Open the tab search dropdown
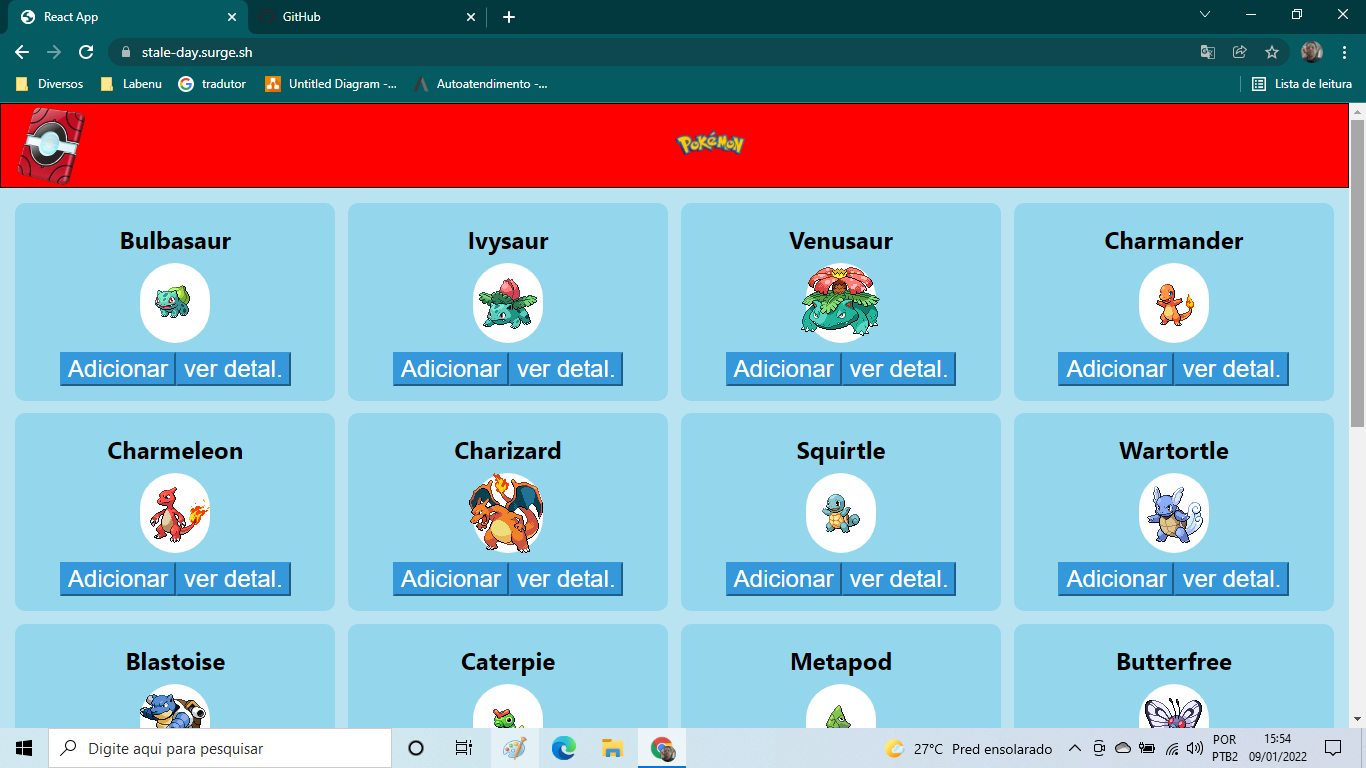Viewport: 1366px width, 768px height. [1205, 15]
